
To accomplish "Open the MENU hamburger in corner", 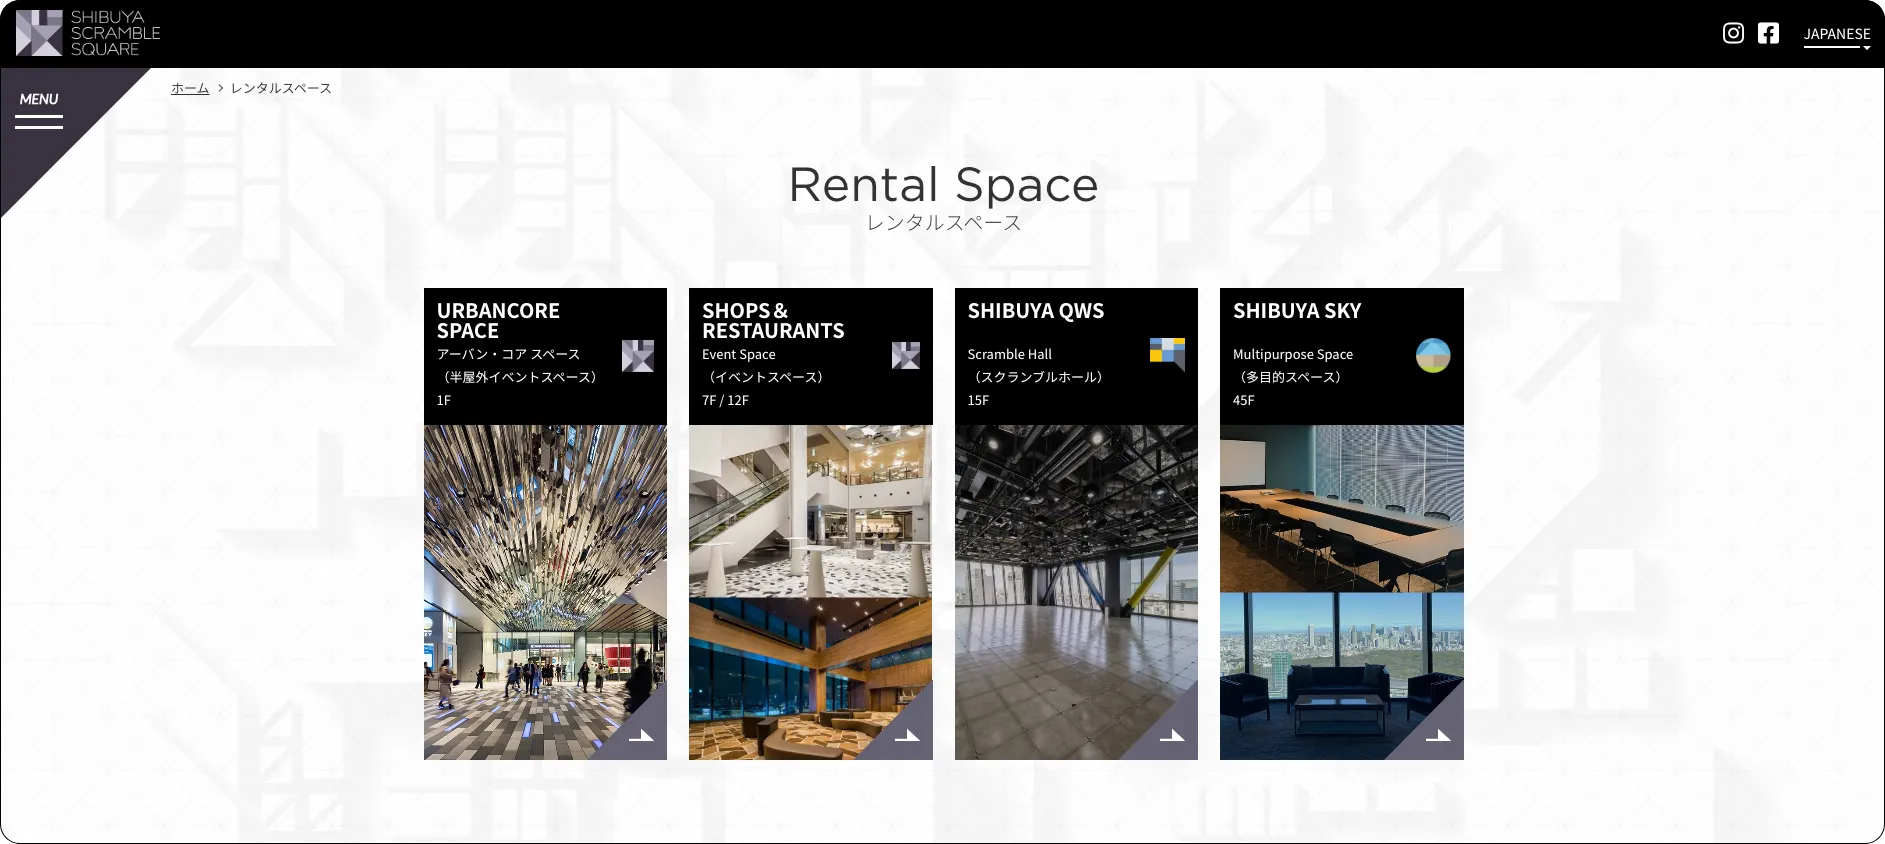I will 39,109.
